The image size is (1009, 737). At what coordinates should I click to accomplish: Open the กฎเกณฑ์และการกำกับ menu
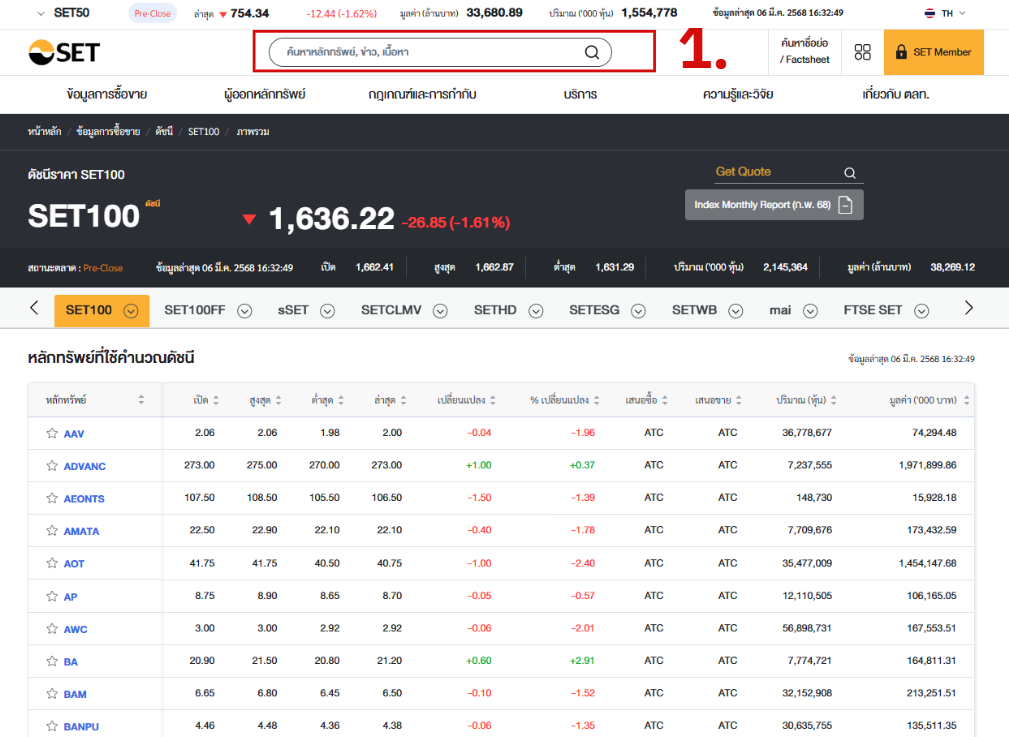(422, 95)
